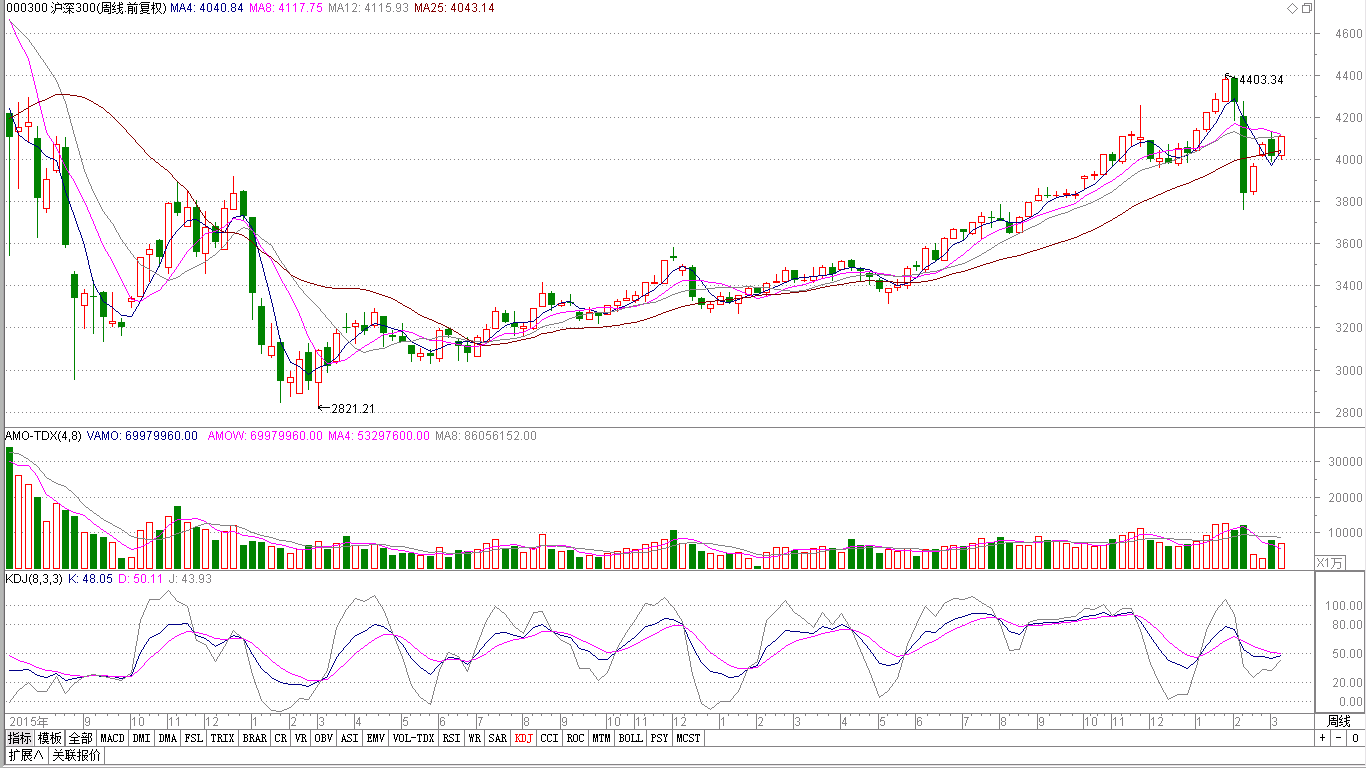
Task: Open the 关联报价 related quotes tab
Action: point(76,755)
